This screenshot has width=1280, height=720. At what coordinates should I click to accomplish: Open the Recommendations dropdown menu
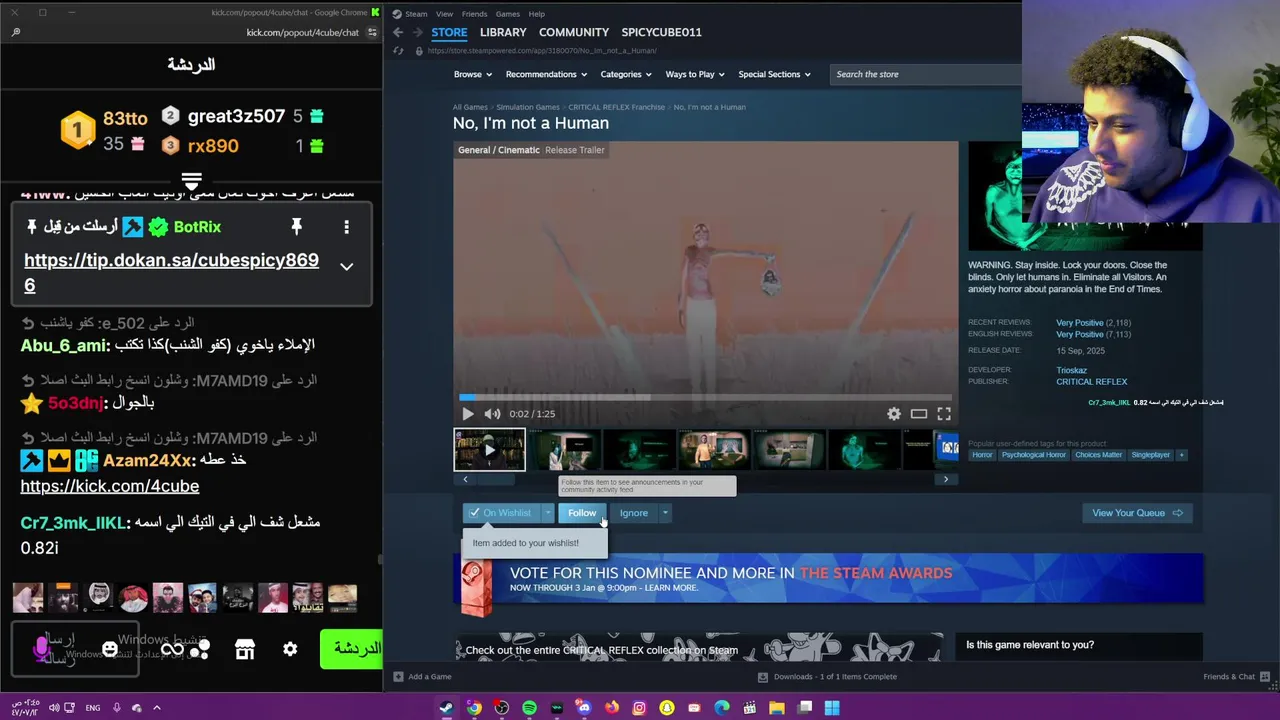pos(546,74)
